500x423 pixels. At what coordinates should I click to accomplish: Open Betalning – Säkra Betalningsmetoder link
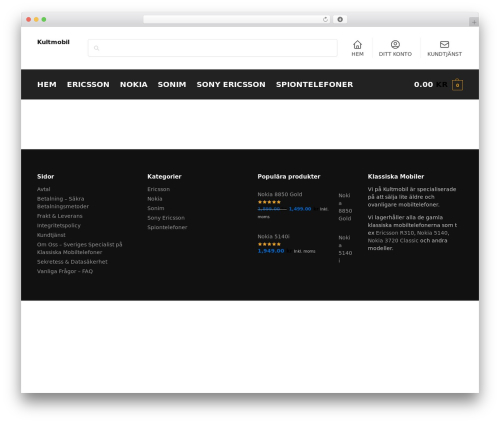[x=63, y=202]
